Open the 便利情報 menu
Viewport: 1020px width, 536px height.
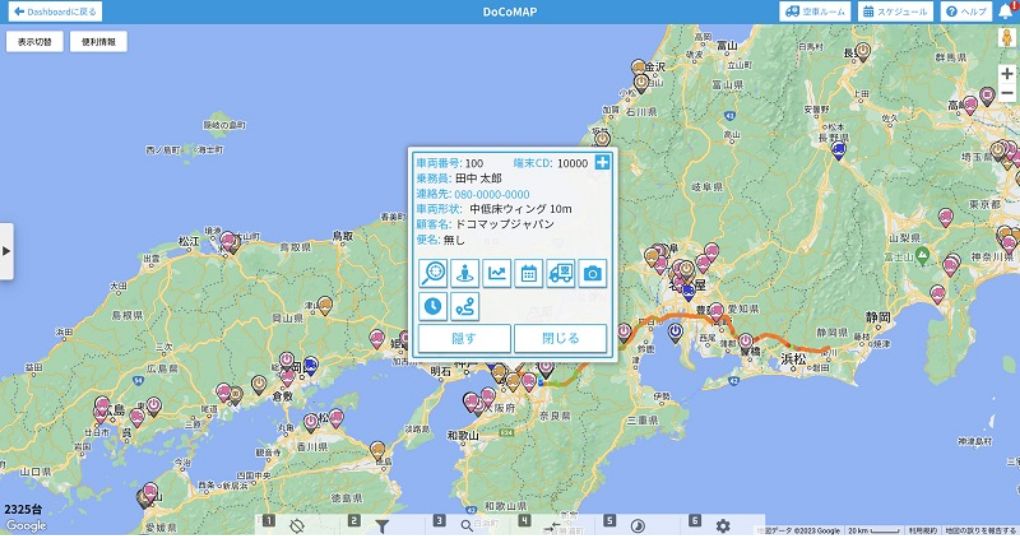point(98,42)
